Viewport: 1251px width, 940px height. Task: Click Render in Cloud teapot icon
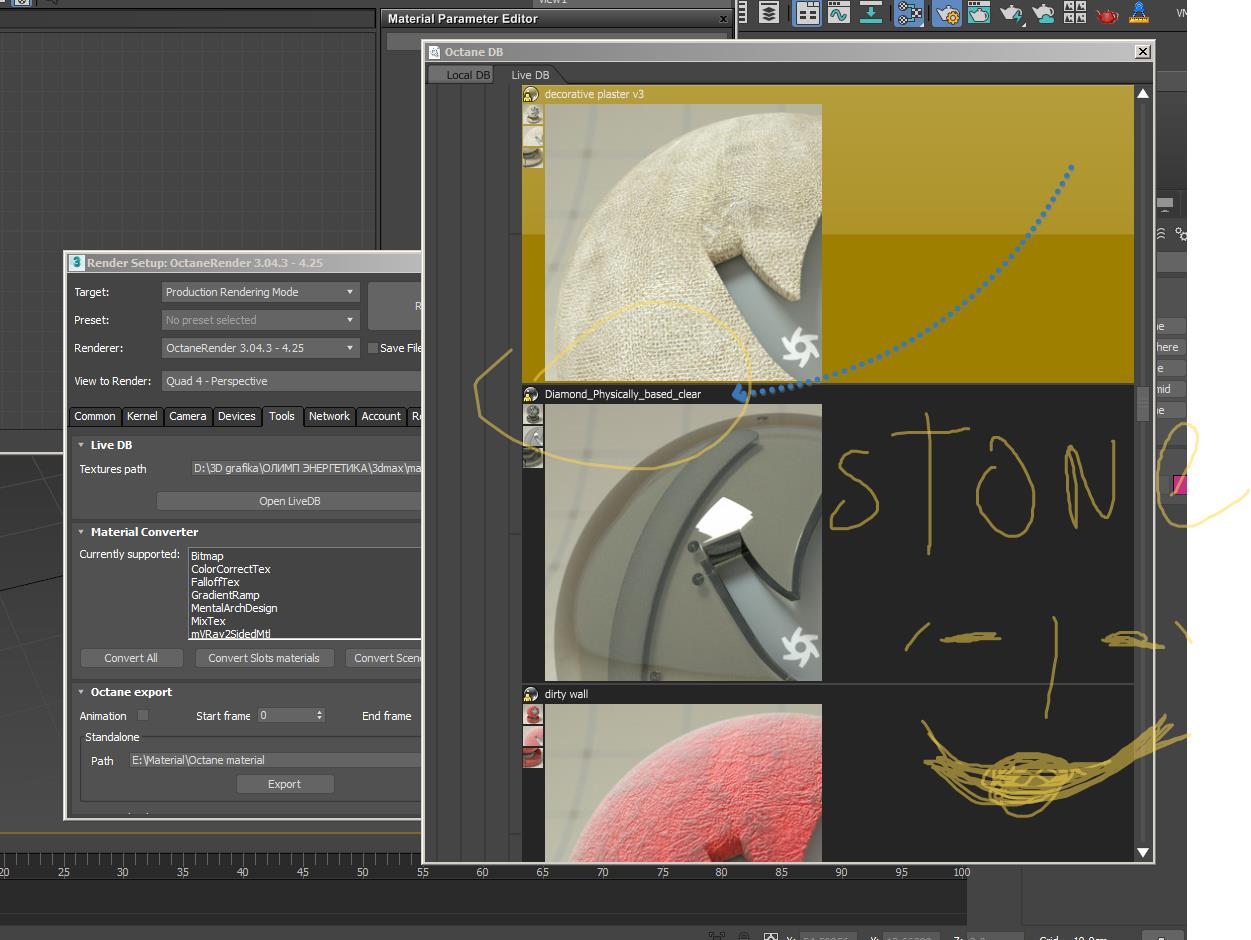click(1043, 13)
